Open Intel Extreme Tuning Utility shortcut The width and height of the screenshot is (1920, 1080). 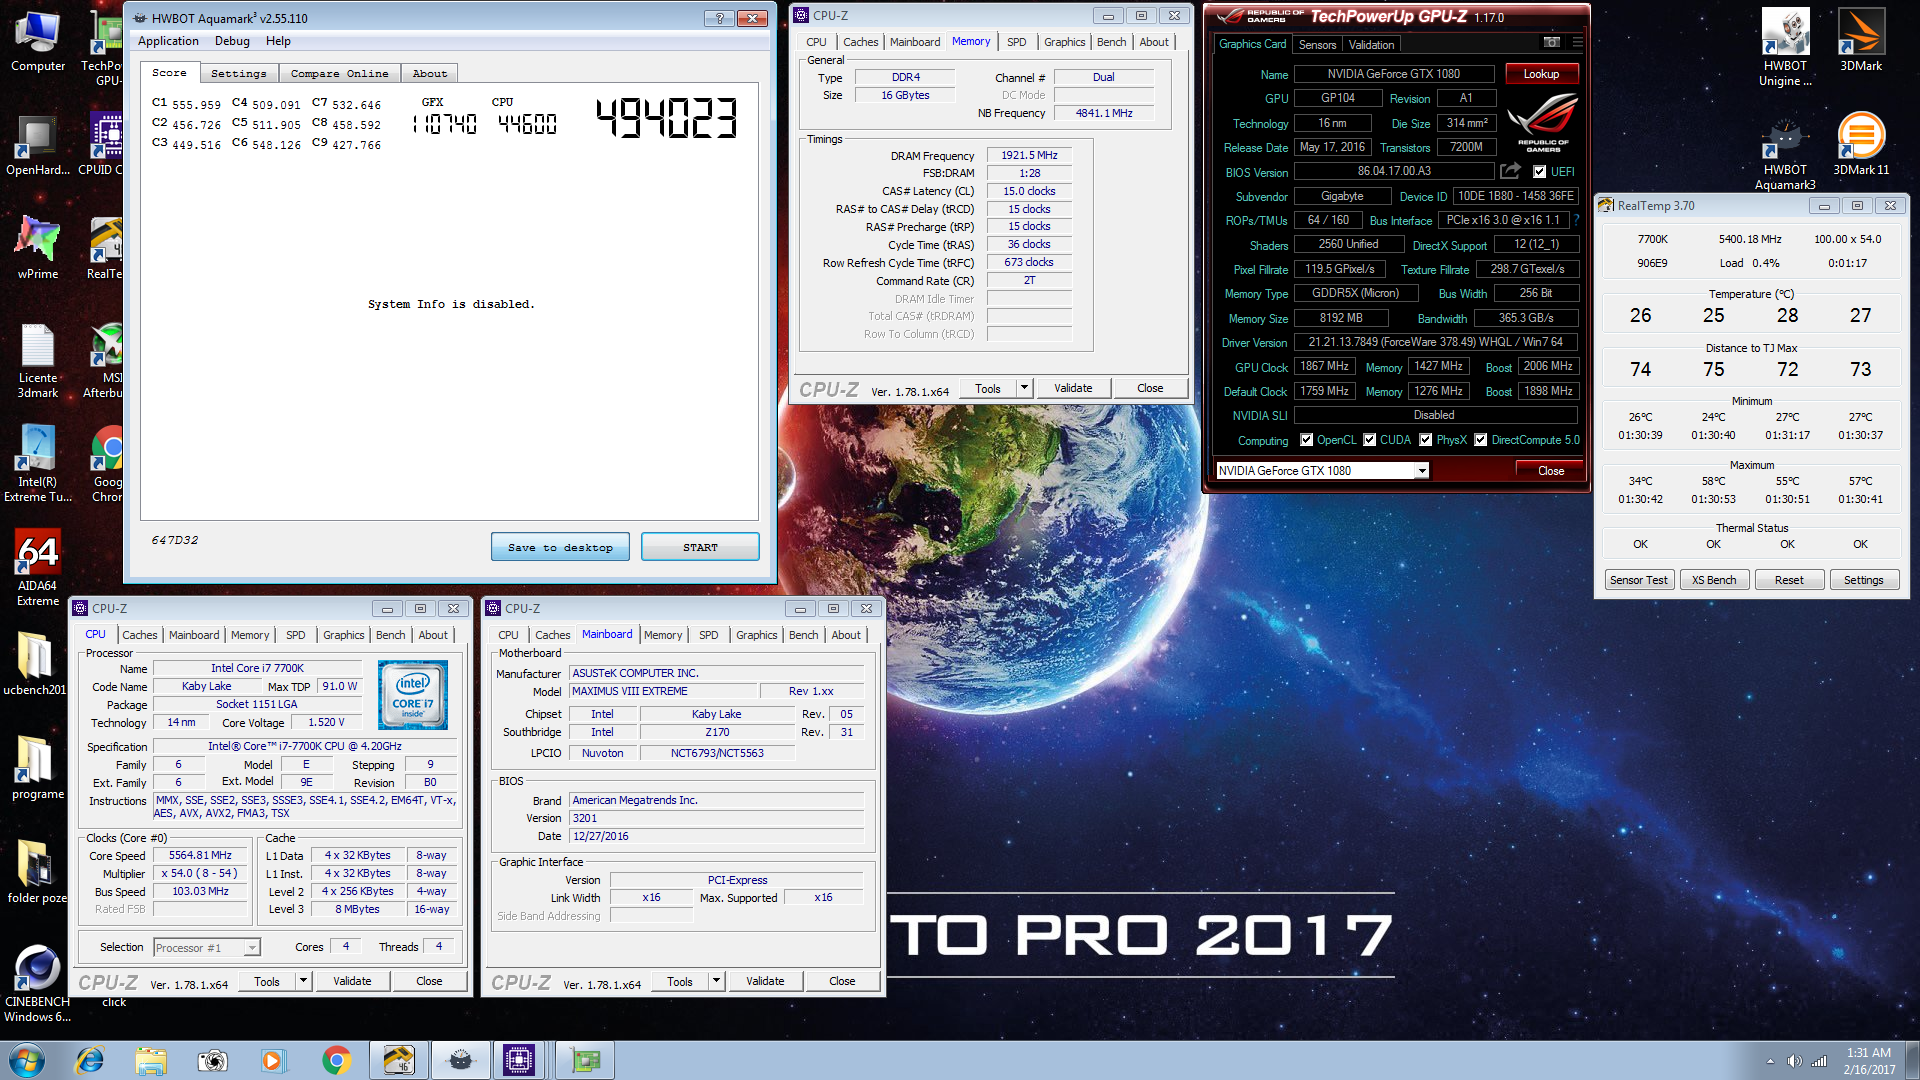point(38,463)
